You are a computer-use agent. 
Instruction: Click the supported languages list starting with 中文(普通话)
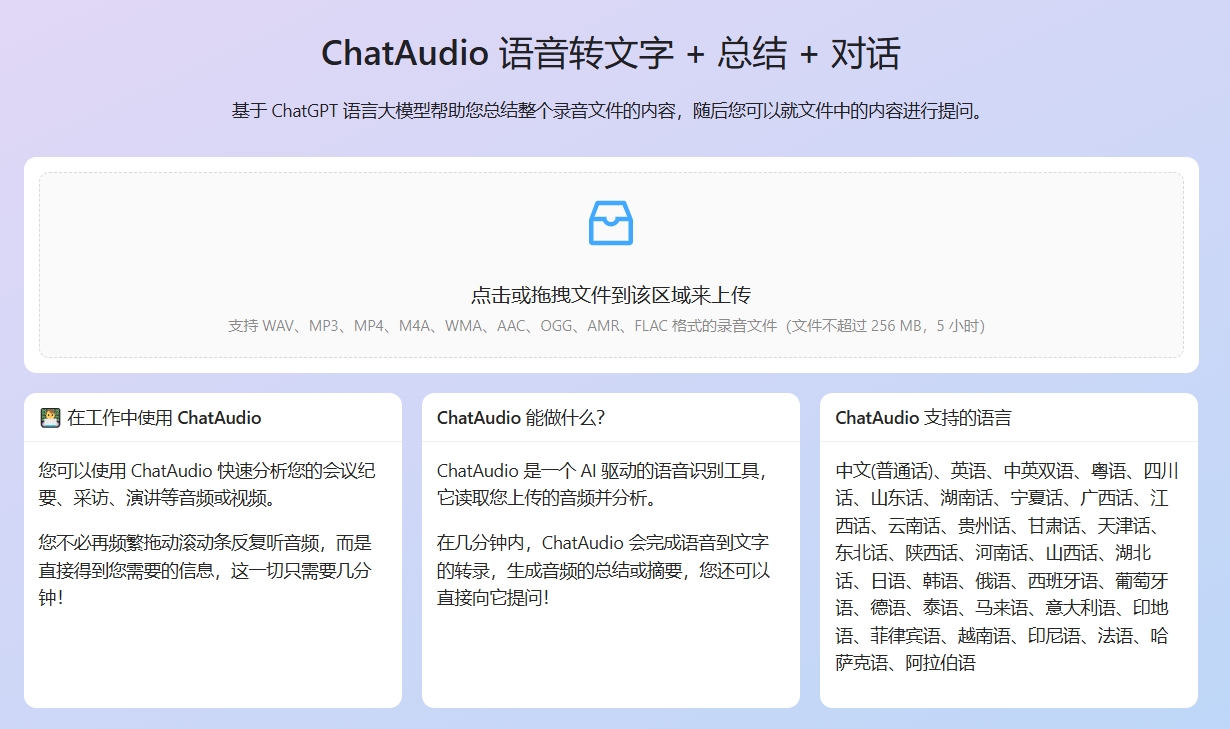[1008, 566]
